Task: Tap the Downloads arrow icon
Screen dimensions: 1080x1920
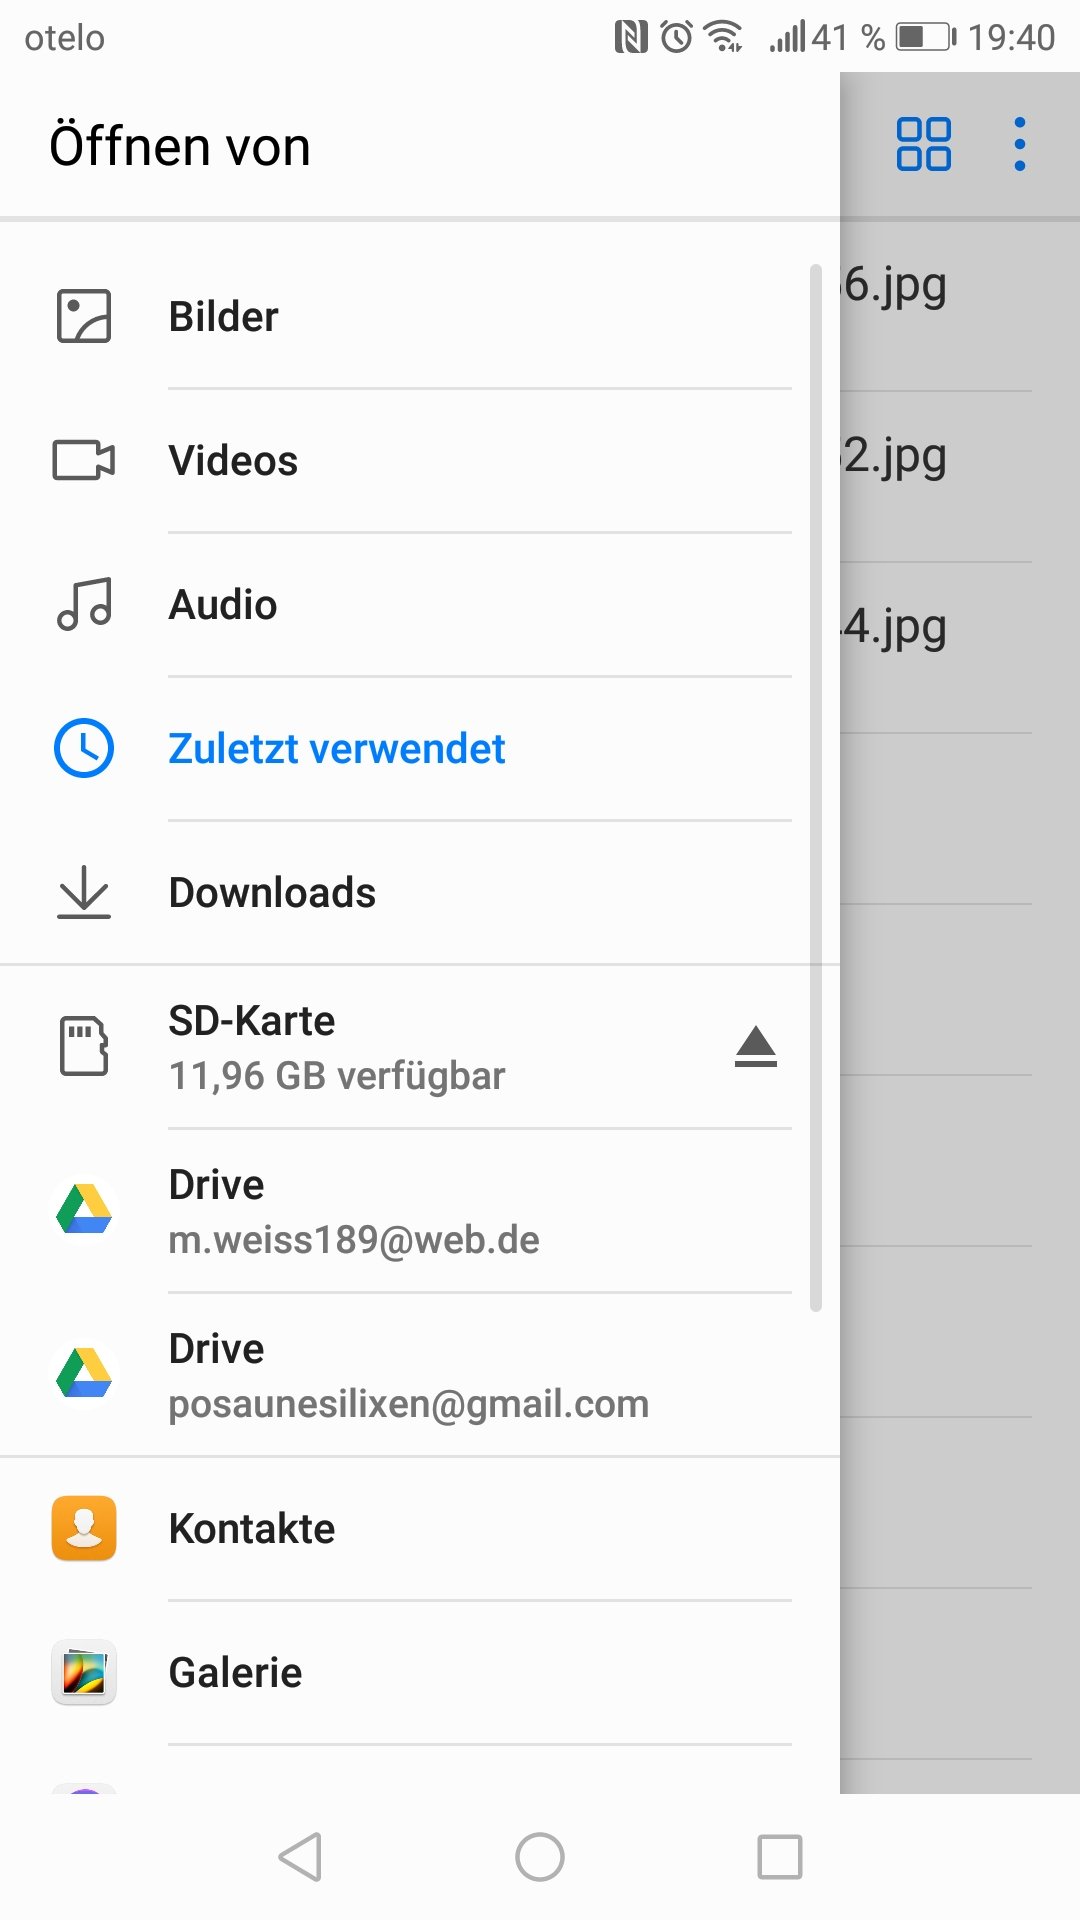Action: click(x=84, y=892)
